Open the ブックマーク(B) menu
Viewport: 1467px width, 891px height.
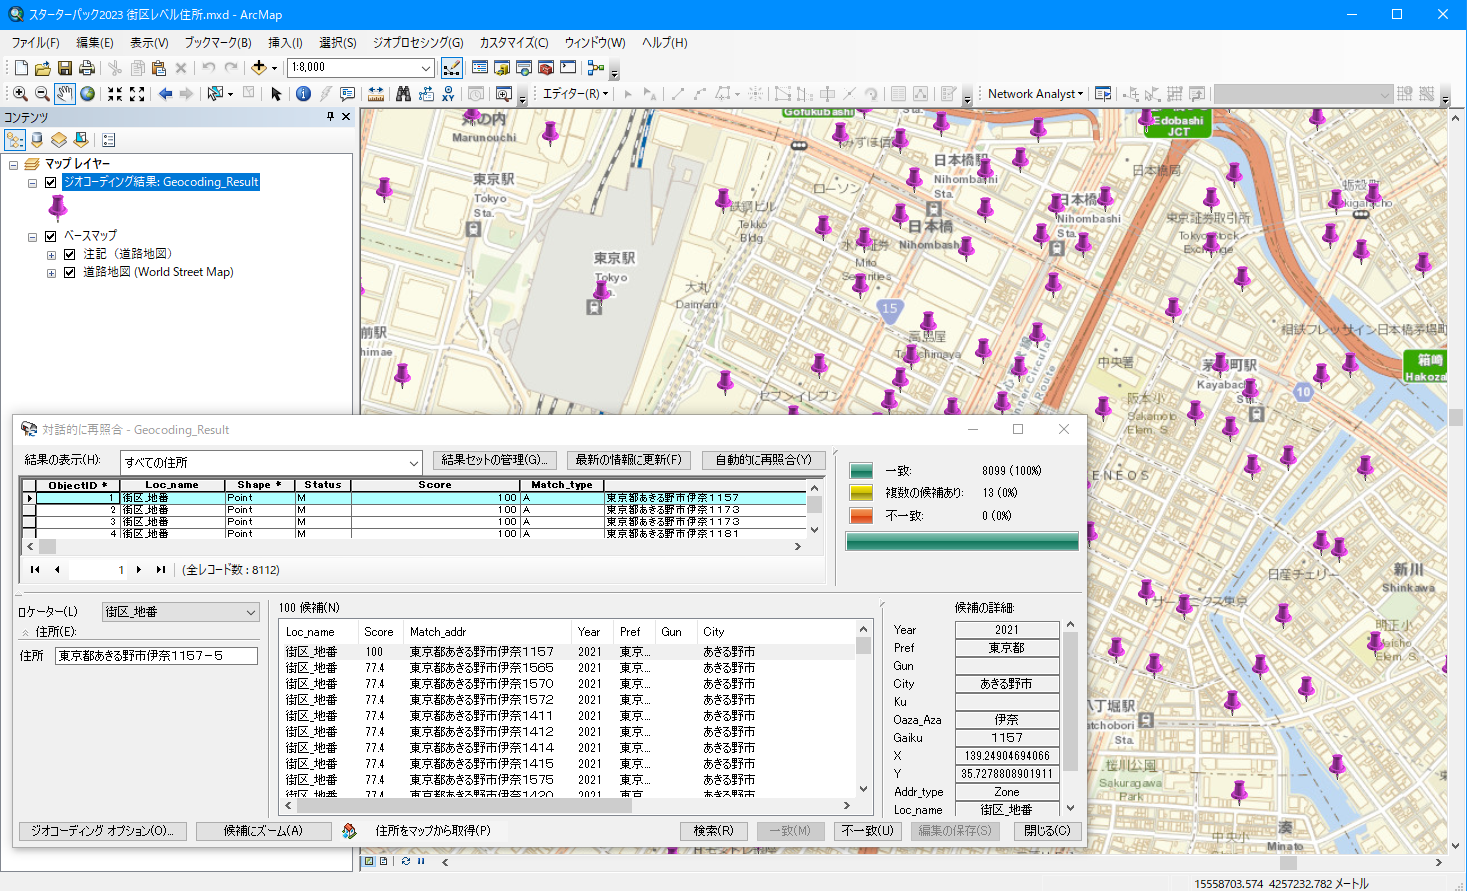point(218,43)
